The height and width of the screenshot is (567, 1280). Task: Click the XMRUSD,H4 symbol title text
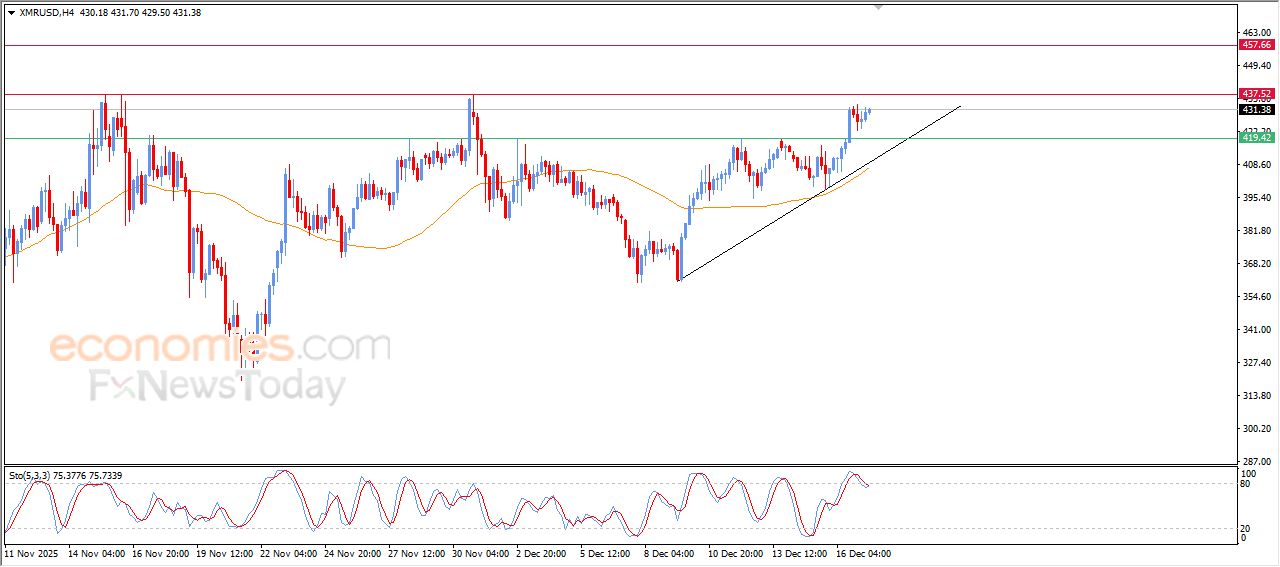pyautogui.click(x=46, y=13)
